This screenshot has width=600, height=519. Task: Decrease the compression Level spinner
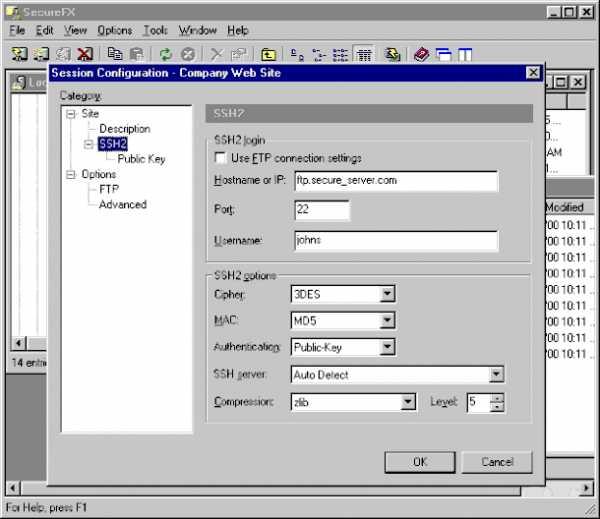pos(497,406)
